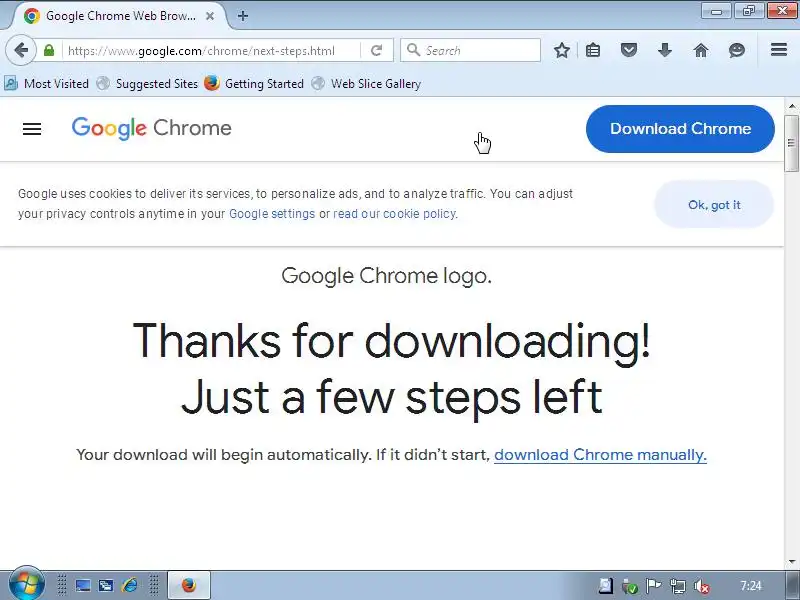Dismiss cookie notice with Ok, got it
800x600 pixels.
click(x=714, y=205)
